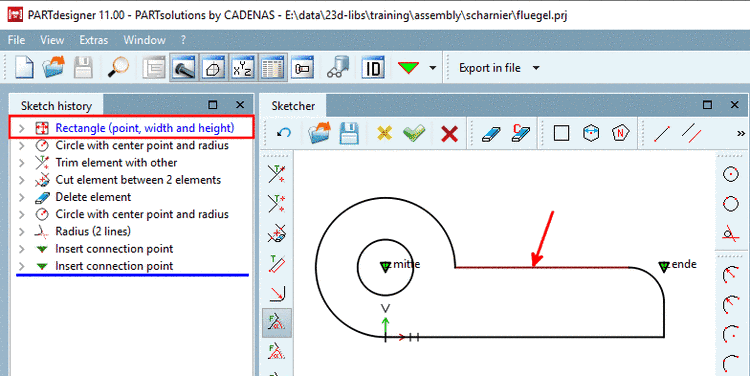Screen dimensions: 750x376
Task: Expand the Trim element with other entry
Action: pos(22,163)
